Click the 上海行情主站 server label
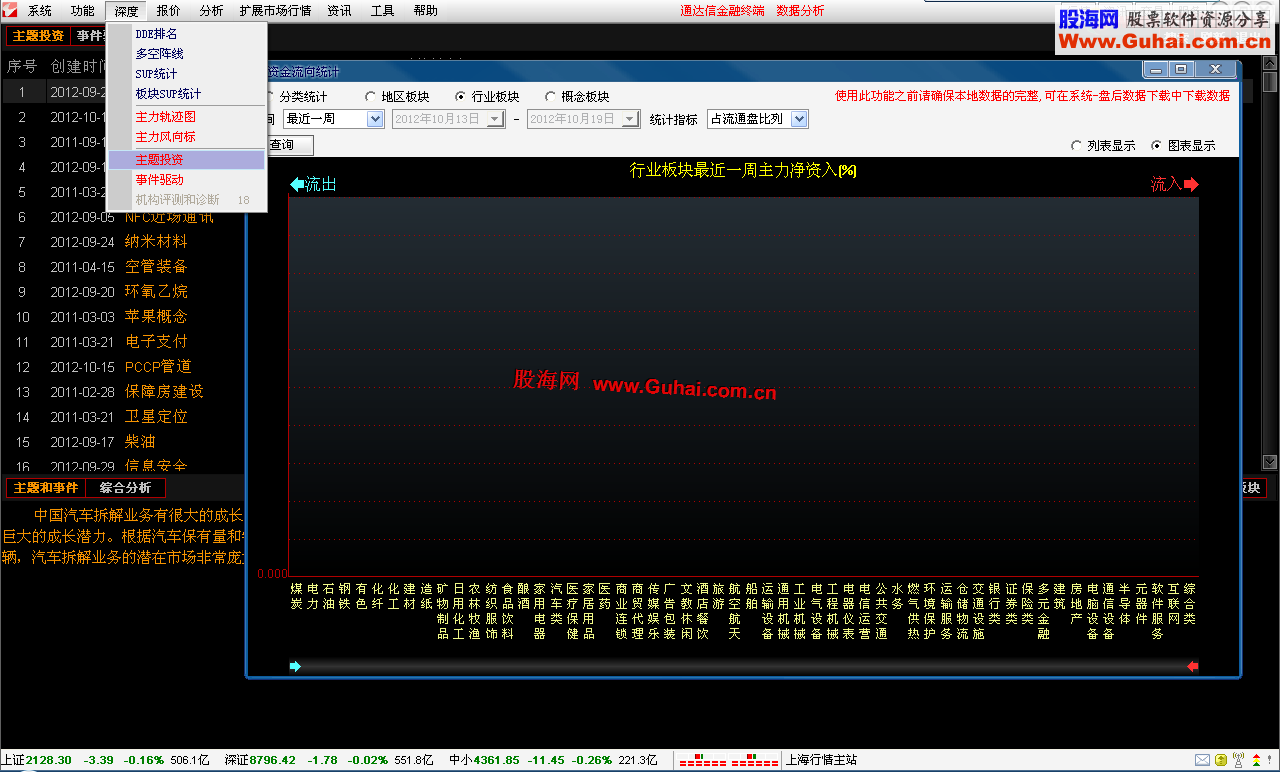 coord(822,761)
